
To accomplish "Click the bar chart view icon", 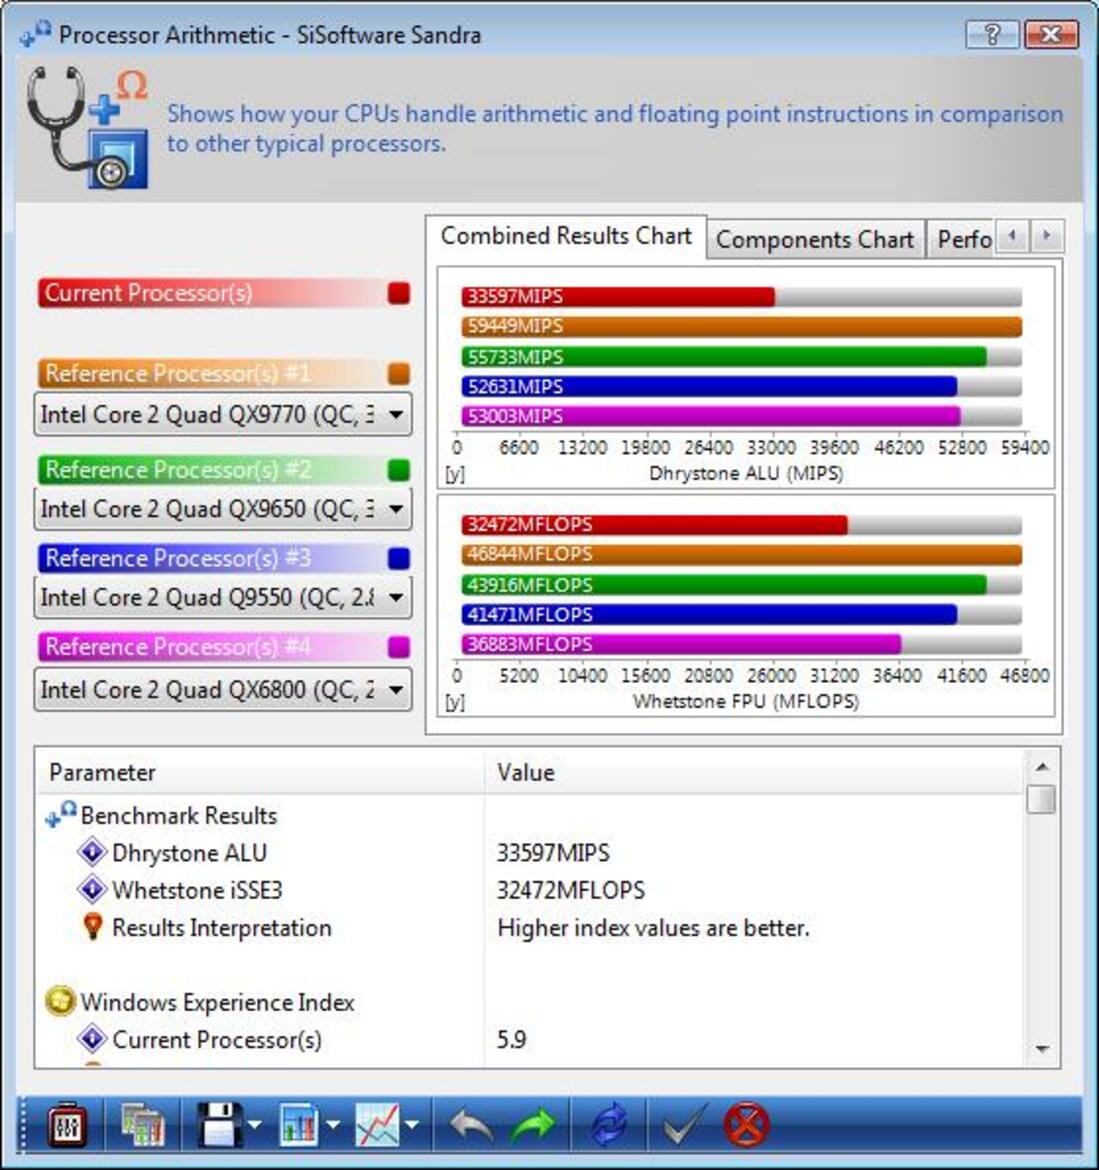I will point(299,1124).
